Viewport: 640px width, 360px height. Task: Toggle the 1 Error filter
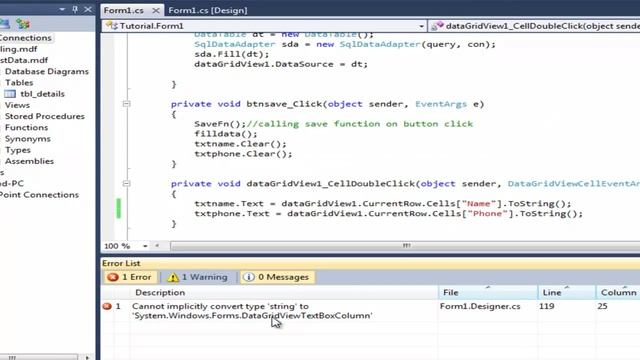click(x=130, y=277)
